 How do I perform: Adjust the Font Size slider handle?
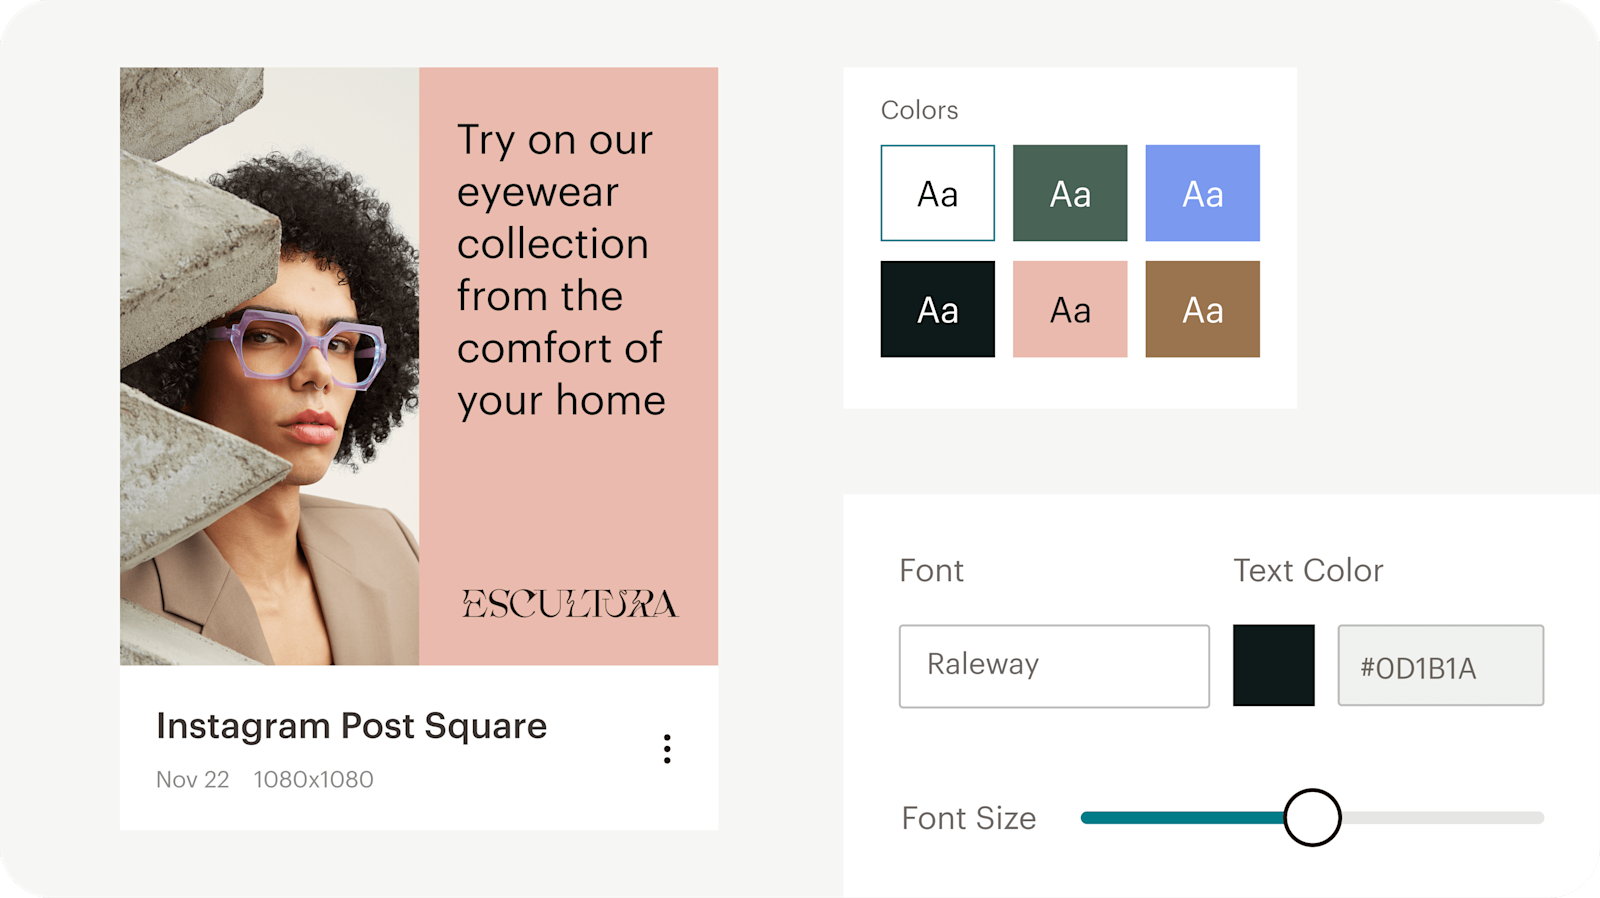(x=1313, y=817)
